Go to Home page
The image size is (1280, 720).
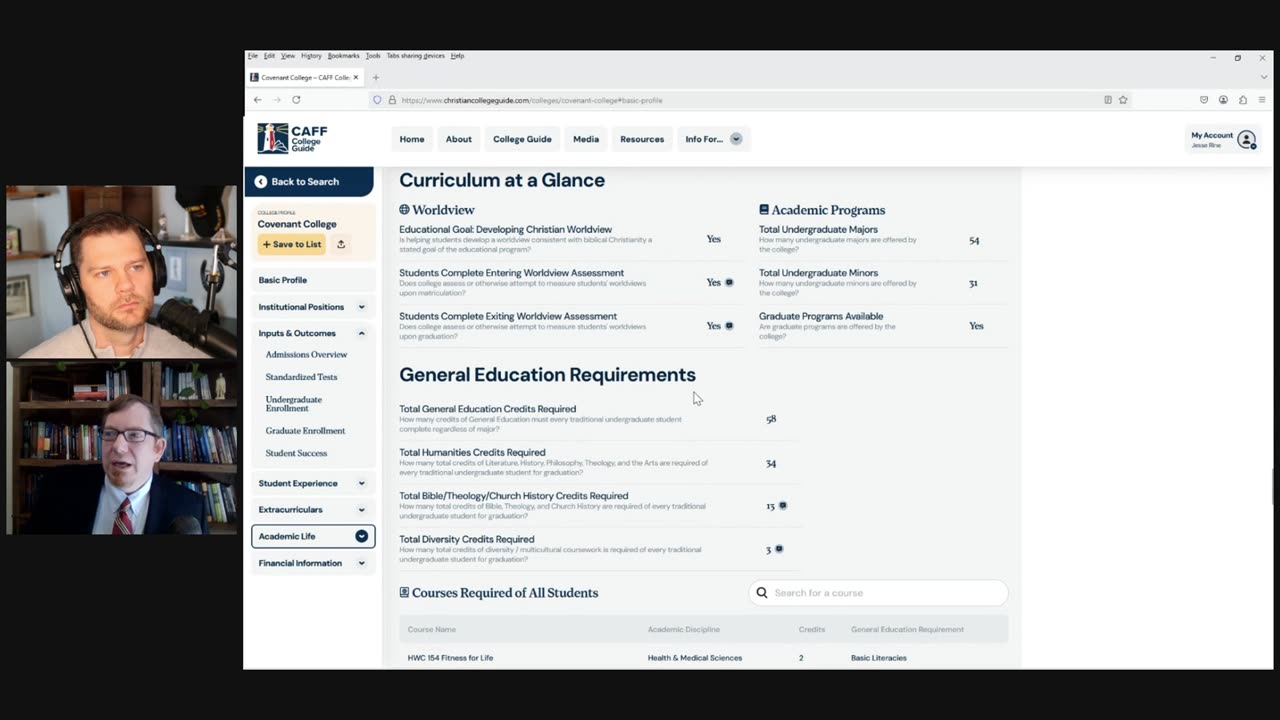pyautogui.click(x=412, y=139)
